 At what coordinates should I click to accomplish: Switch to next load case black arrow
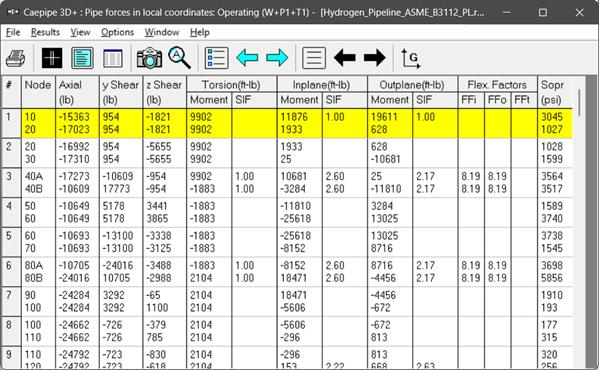pos(374,58)
